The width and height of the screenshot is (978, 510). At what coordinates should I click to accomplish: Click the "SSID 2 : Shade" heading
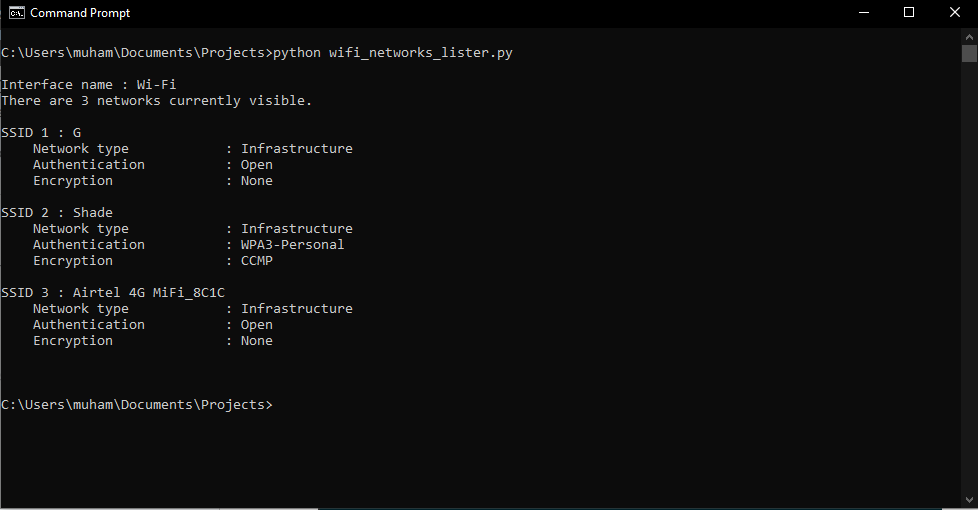click(57, 213)
